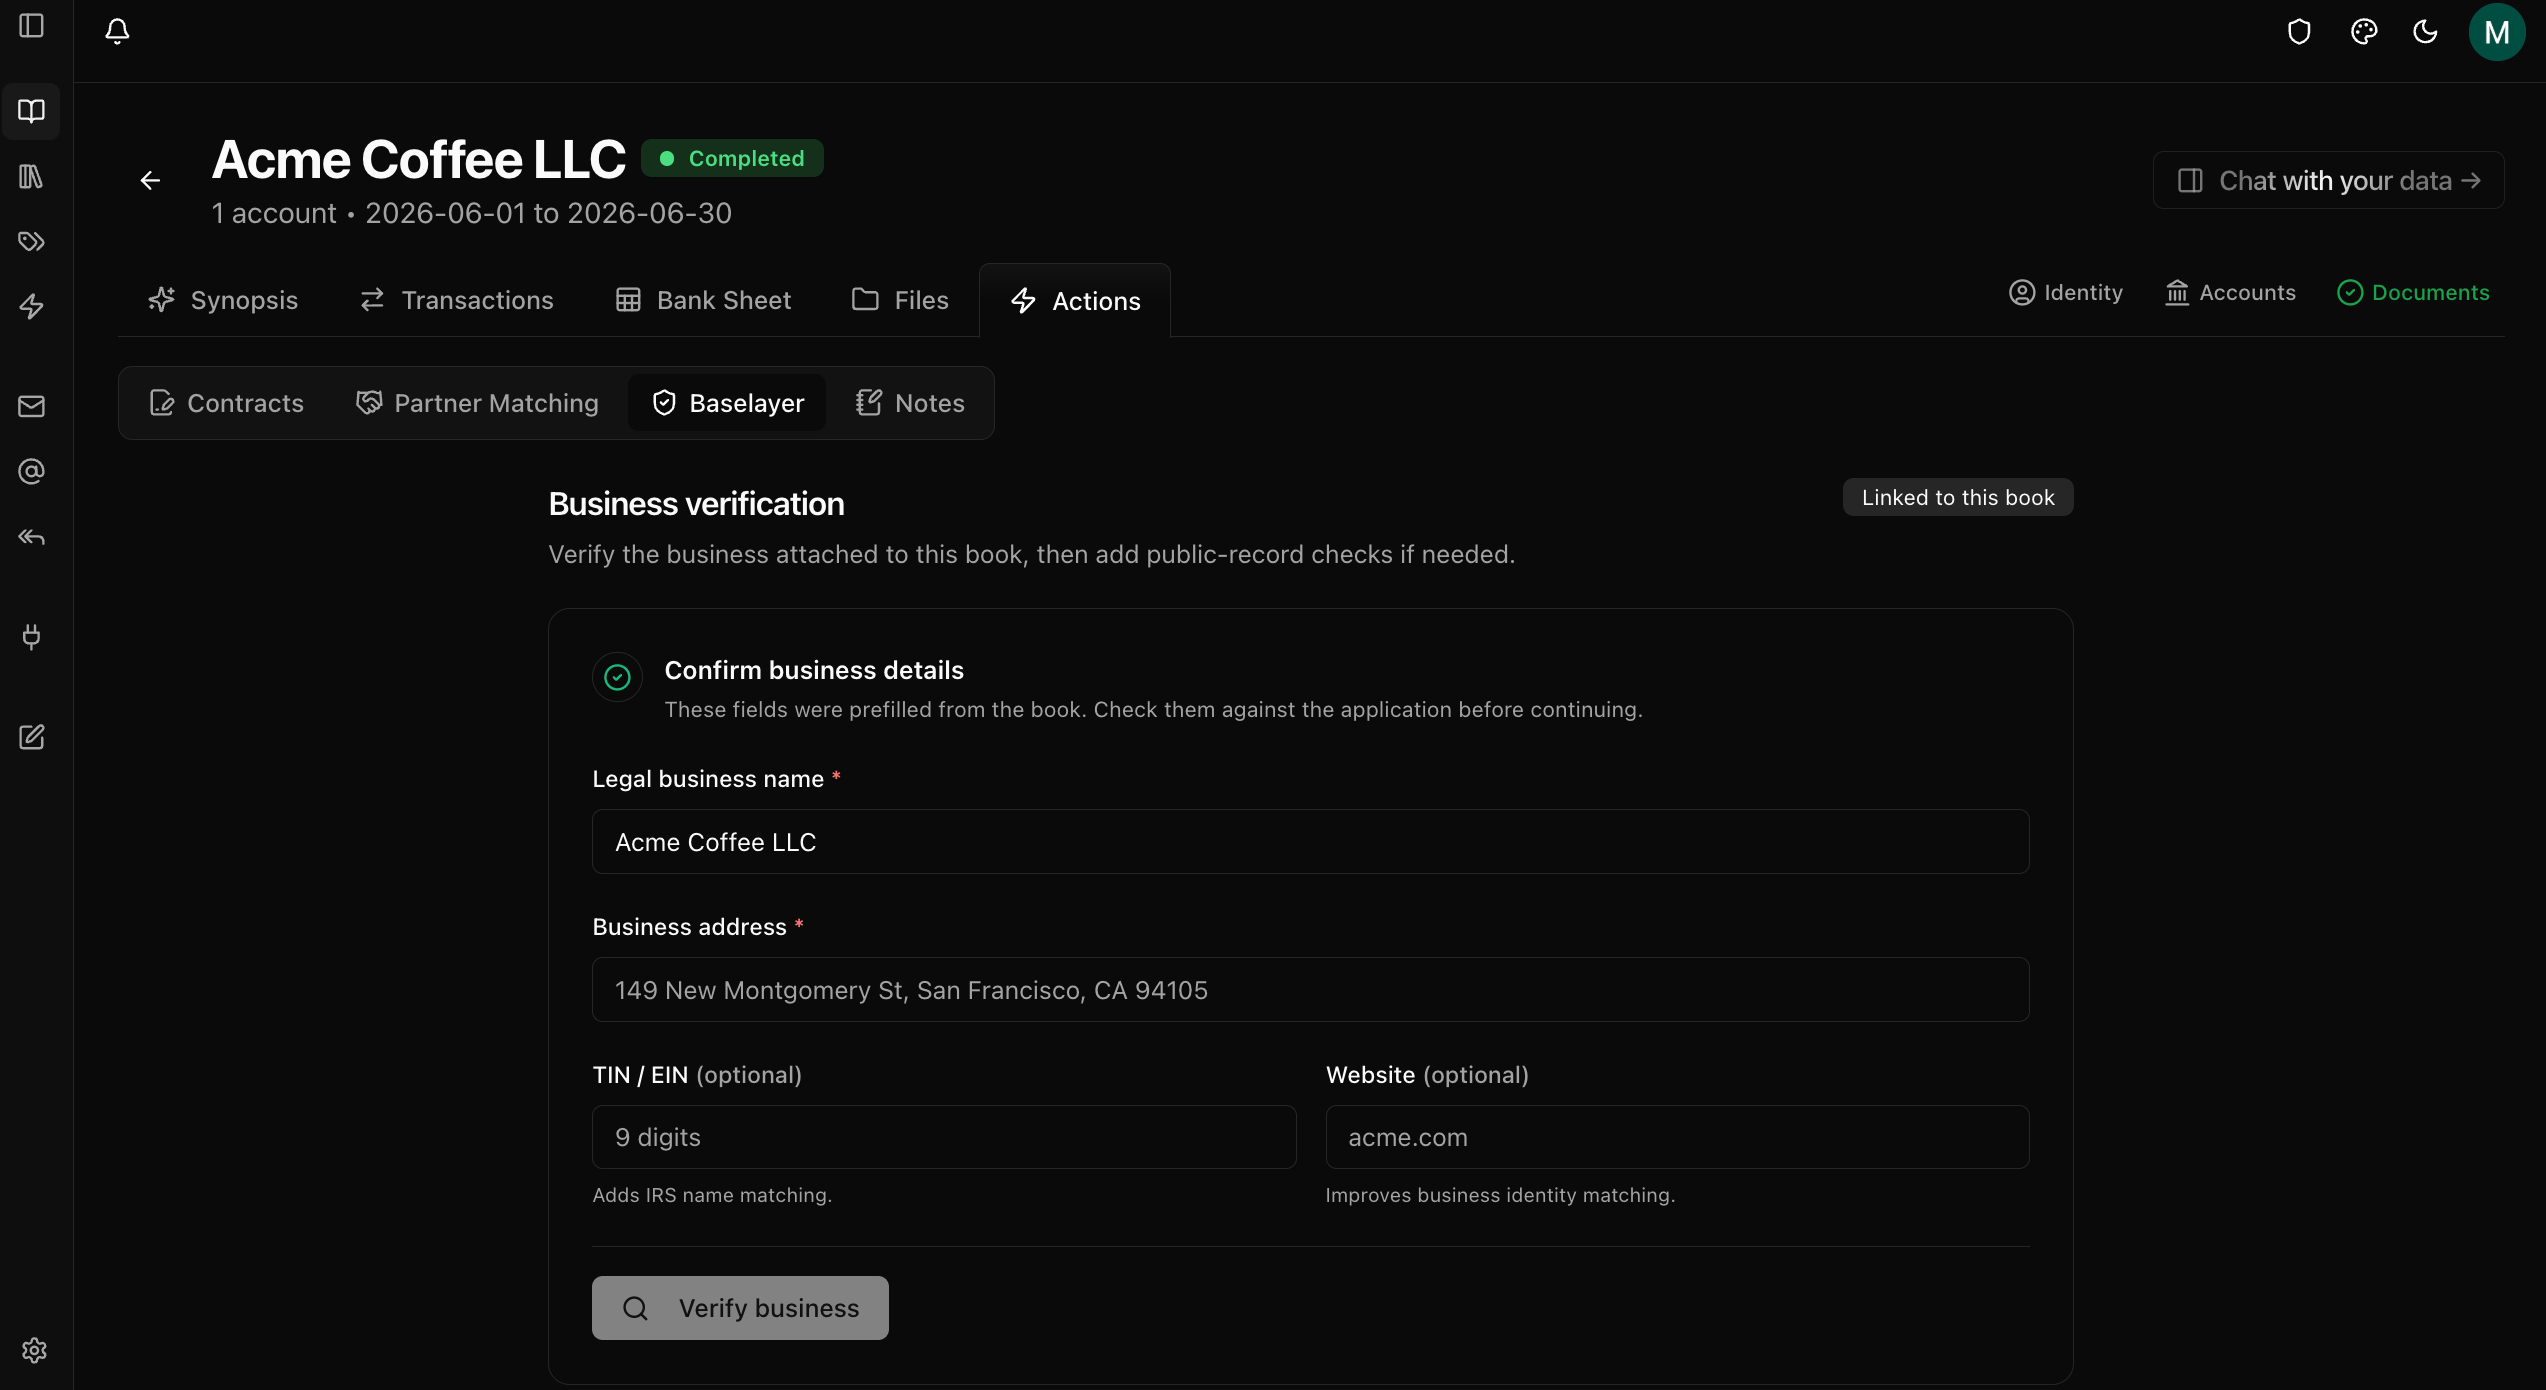2546x1390 pixels.
Task: Select the Actions tab
Action: [x=1075, y=301]
